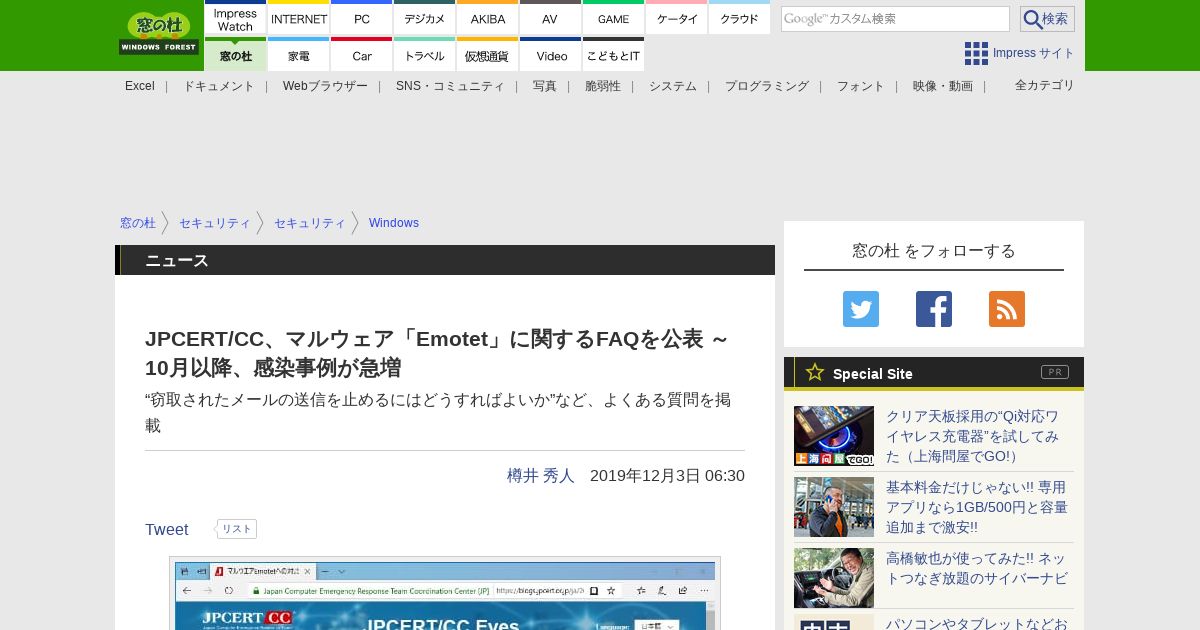Open the システム category
Screen dimensions: 1200x630
tap(673, 86)
